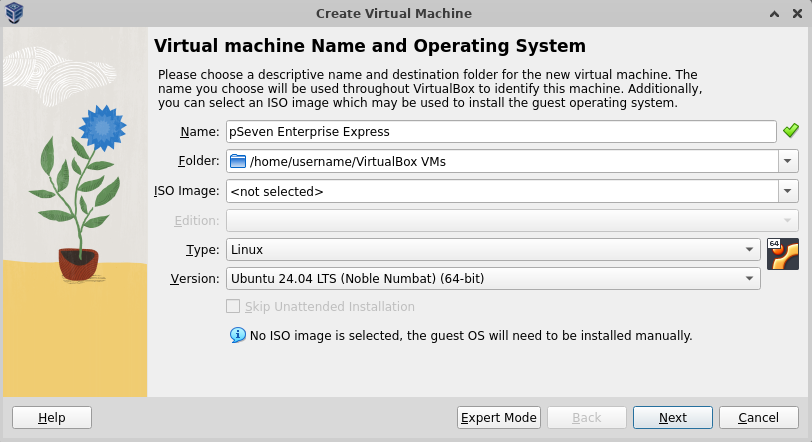Expand the Version dropdown for Ubuntu 24.04

(x=749, y=279)
